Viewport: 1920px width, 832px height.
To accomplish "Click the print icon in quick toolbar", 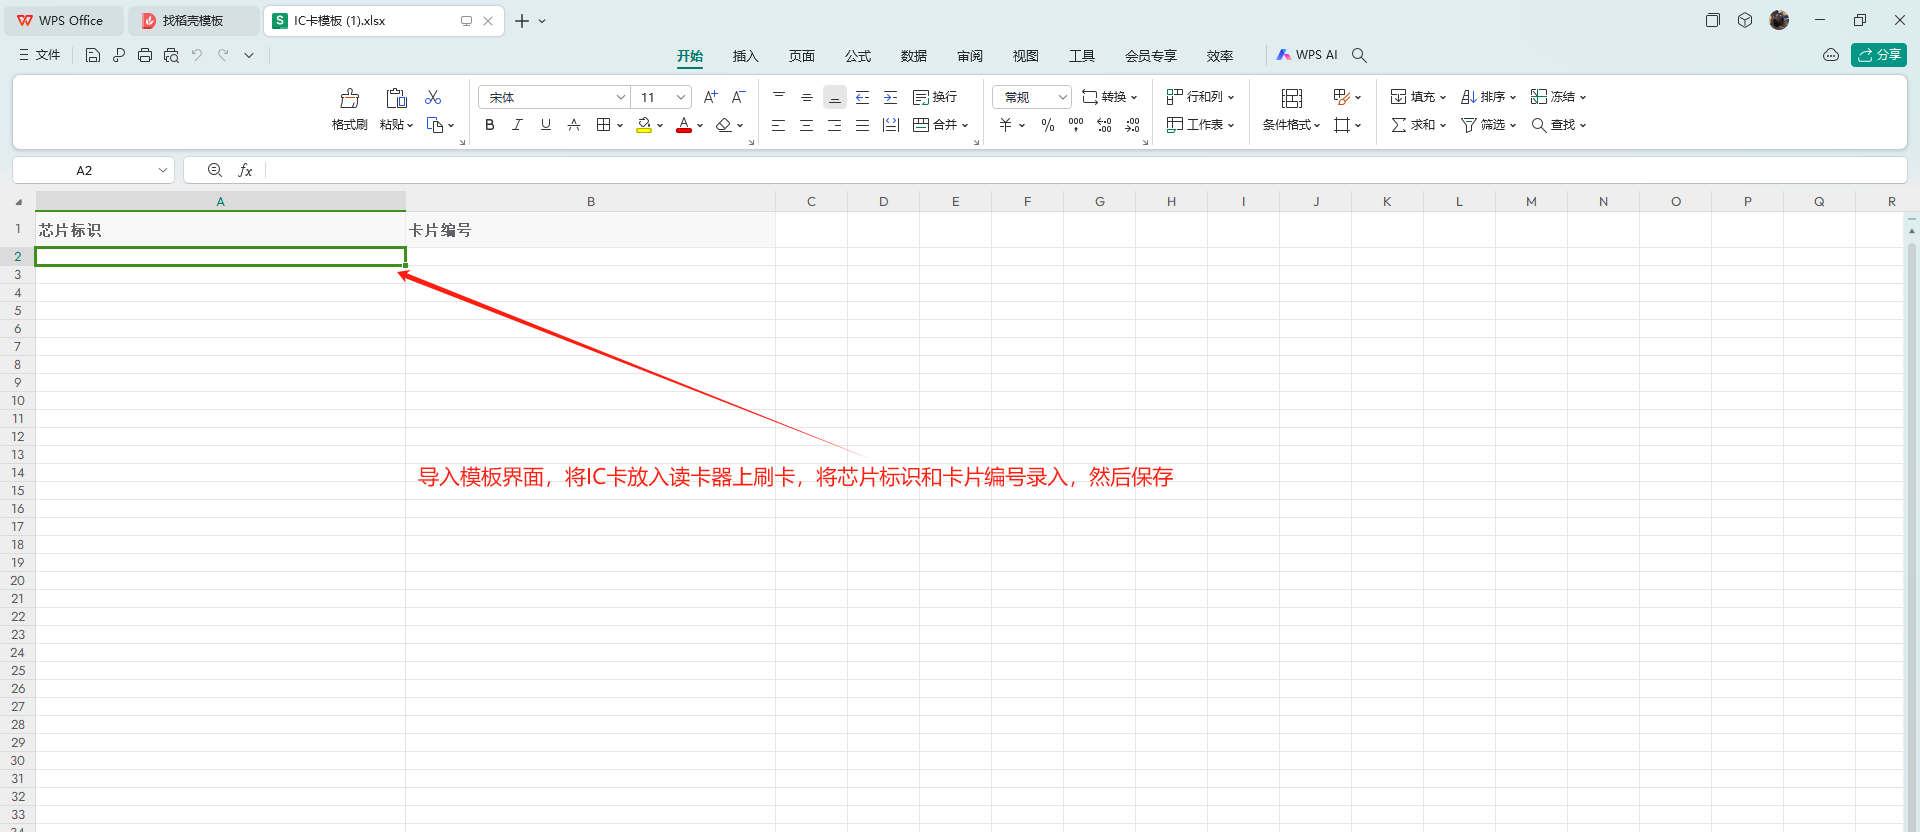I will (x=145, y=56).
